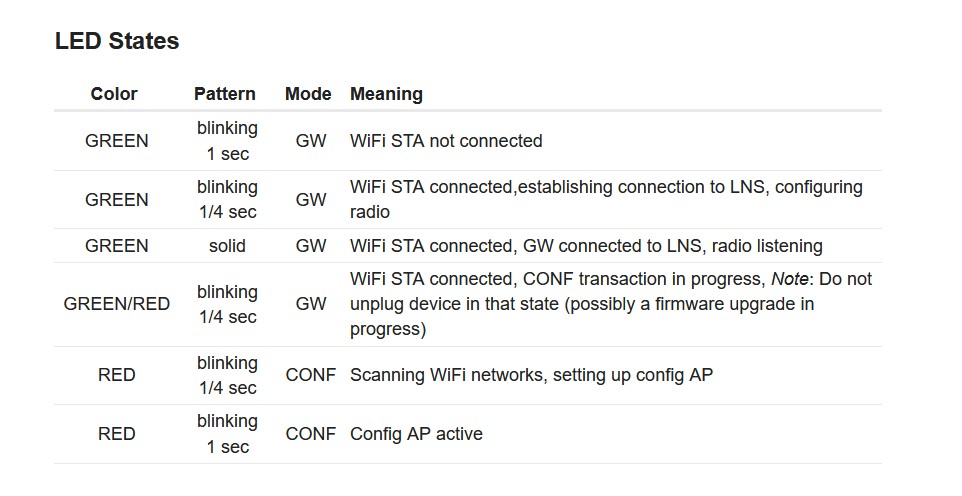Click "Scanning WiFi networks, setting up config AP"
962x496 pixels.
tap(531, 376)
